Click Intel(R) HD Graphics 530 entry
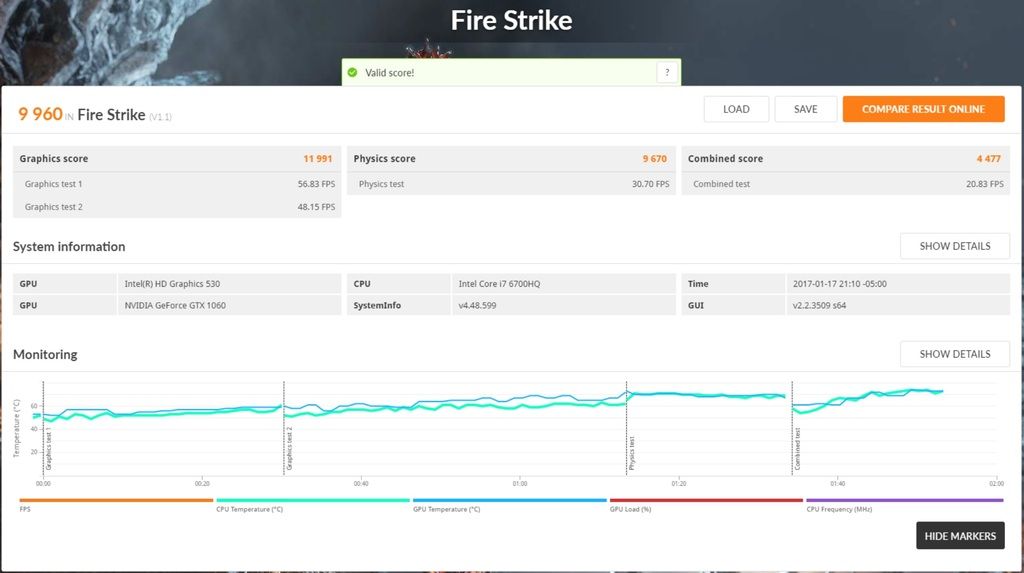 point(172,284)
